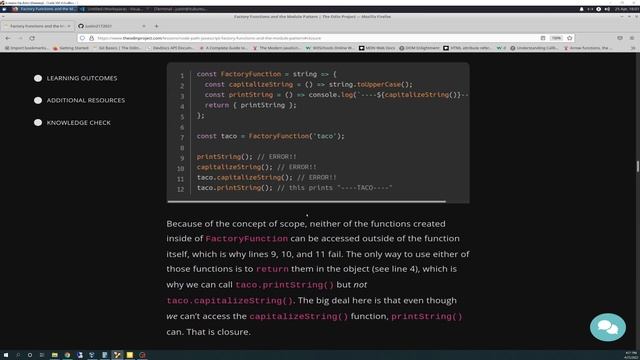Select Factory Functions window in top panel
The height and width of the screenshot is (360, 640).
(x=44, y=9)
